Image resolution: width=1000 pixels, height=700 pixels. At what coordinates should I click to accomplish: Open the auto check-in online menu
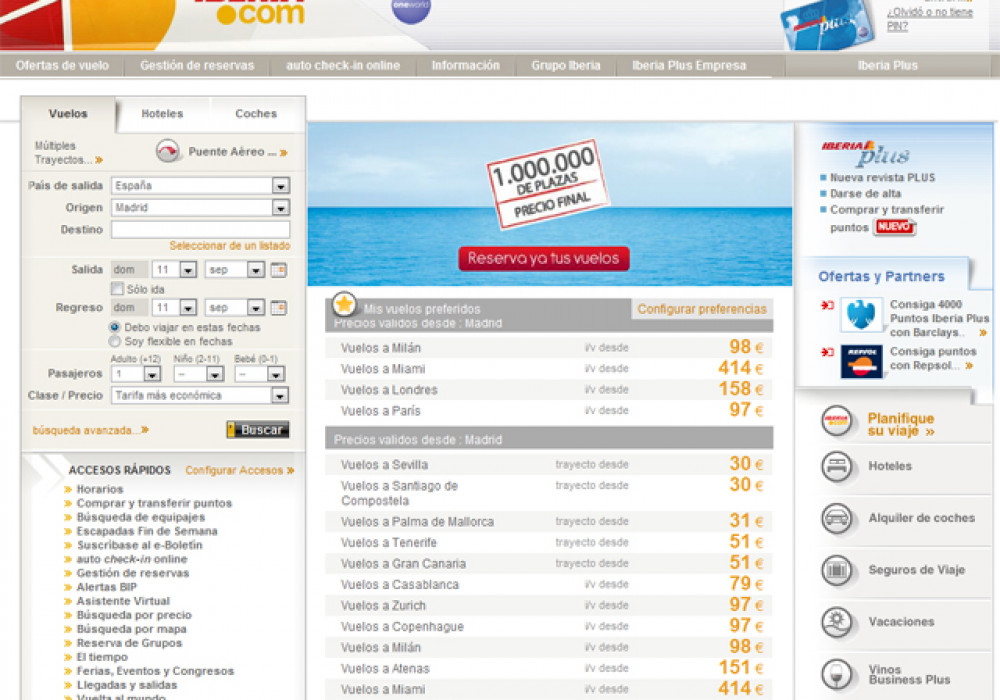click(x=343, y=66)
